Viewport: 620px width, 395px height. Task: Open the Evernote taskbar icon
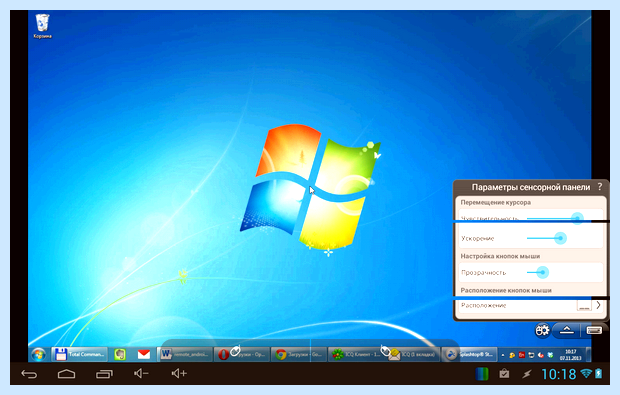click(120, 354)
